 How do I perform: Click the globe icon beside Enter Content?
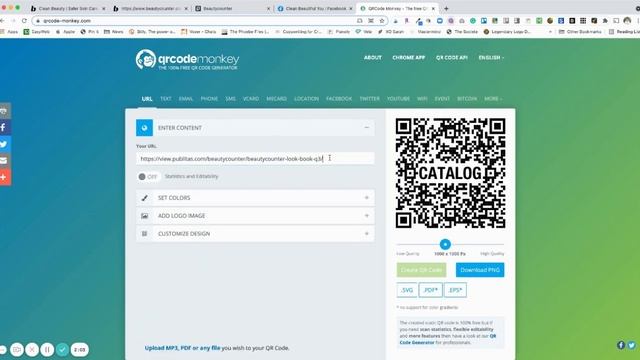pos(144,128)
